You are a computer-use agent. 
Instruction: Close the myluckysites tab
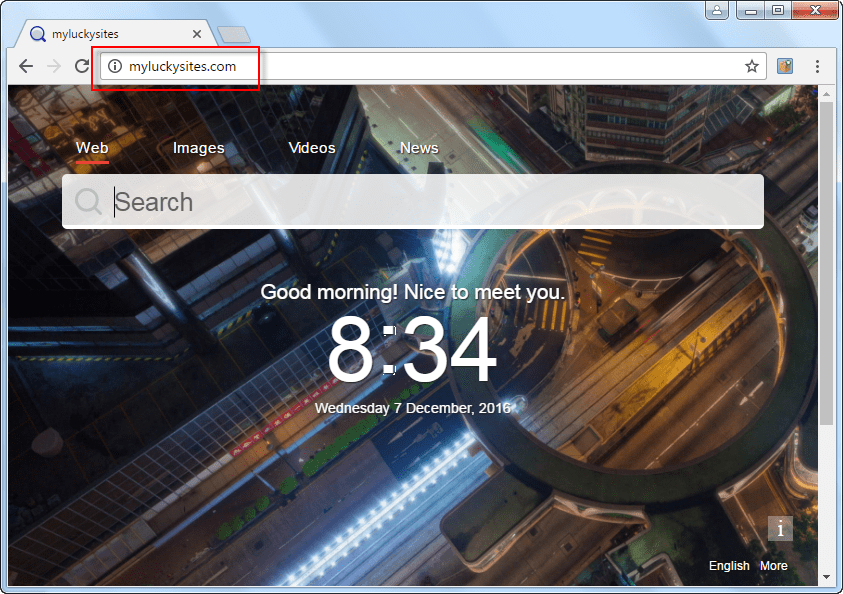coord(197,34)
